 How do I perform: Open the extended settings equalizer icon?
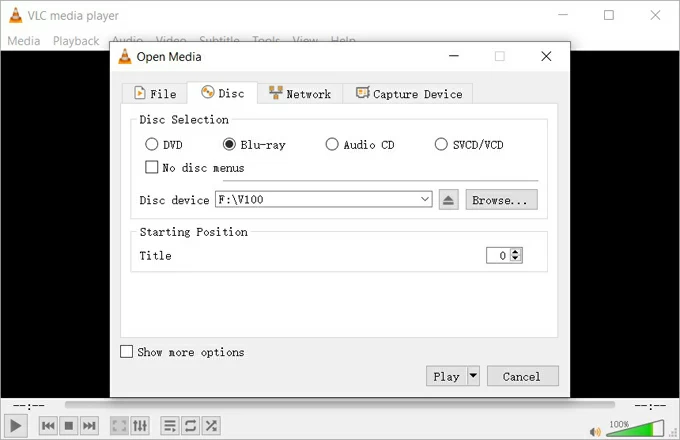pos(140,426)
